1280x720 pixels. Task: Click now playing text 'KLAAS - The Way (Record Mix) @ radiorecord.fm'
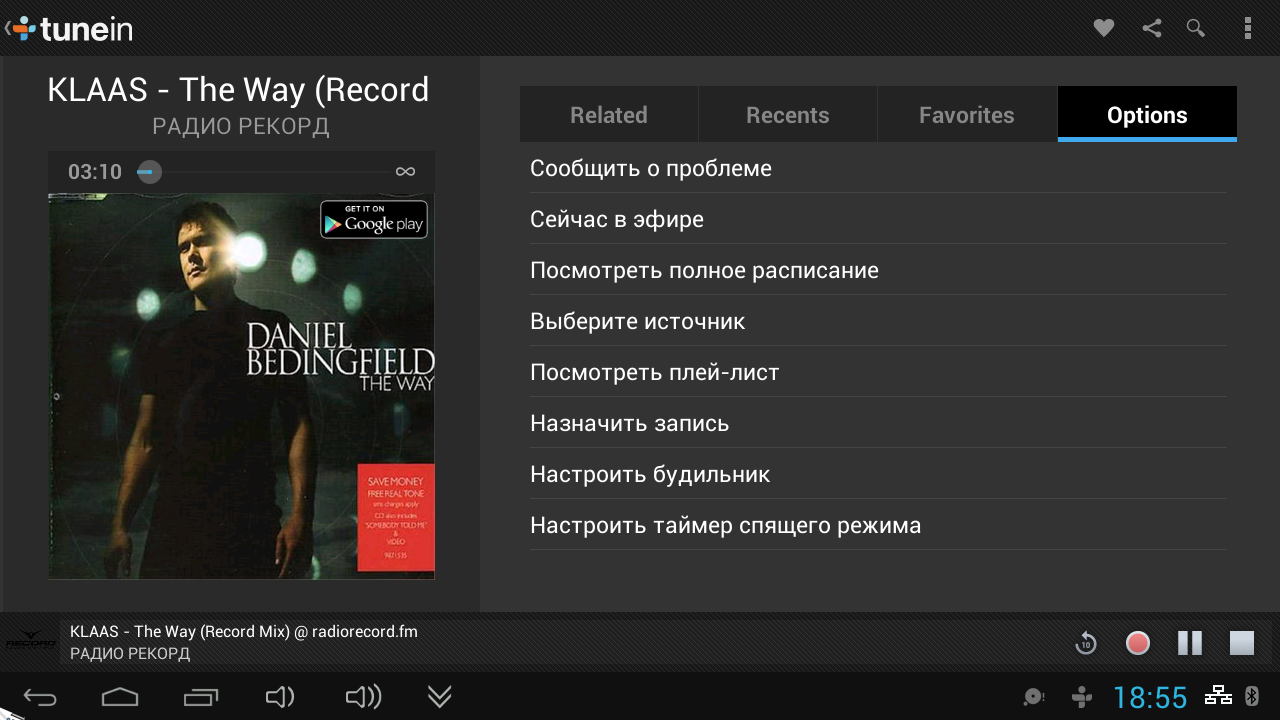tap(244, 632)
